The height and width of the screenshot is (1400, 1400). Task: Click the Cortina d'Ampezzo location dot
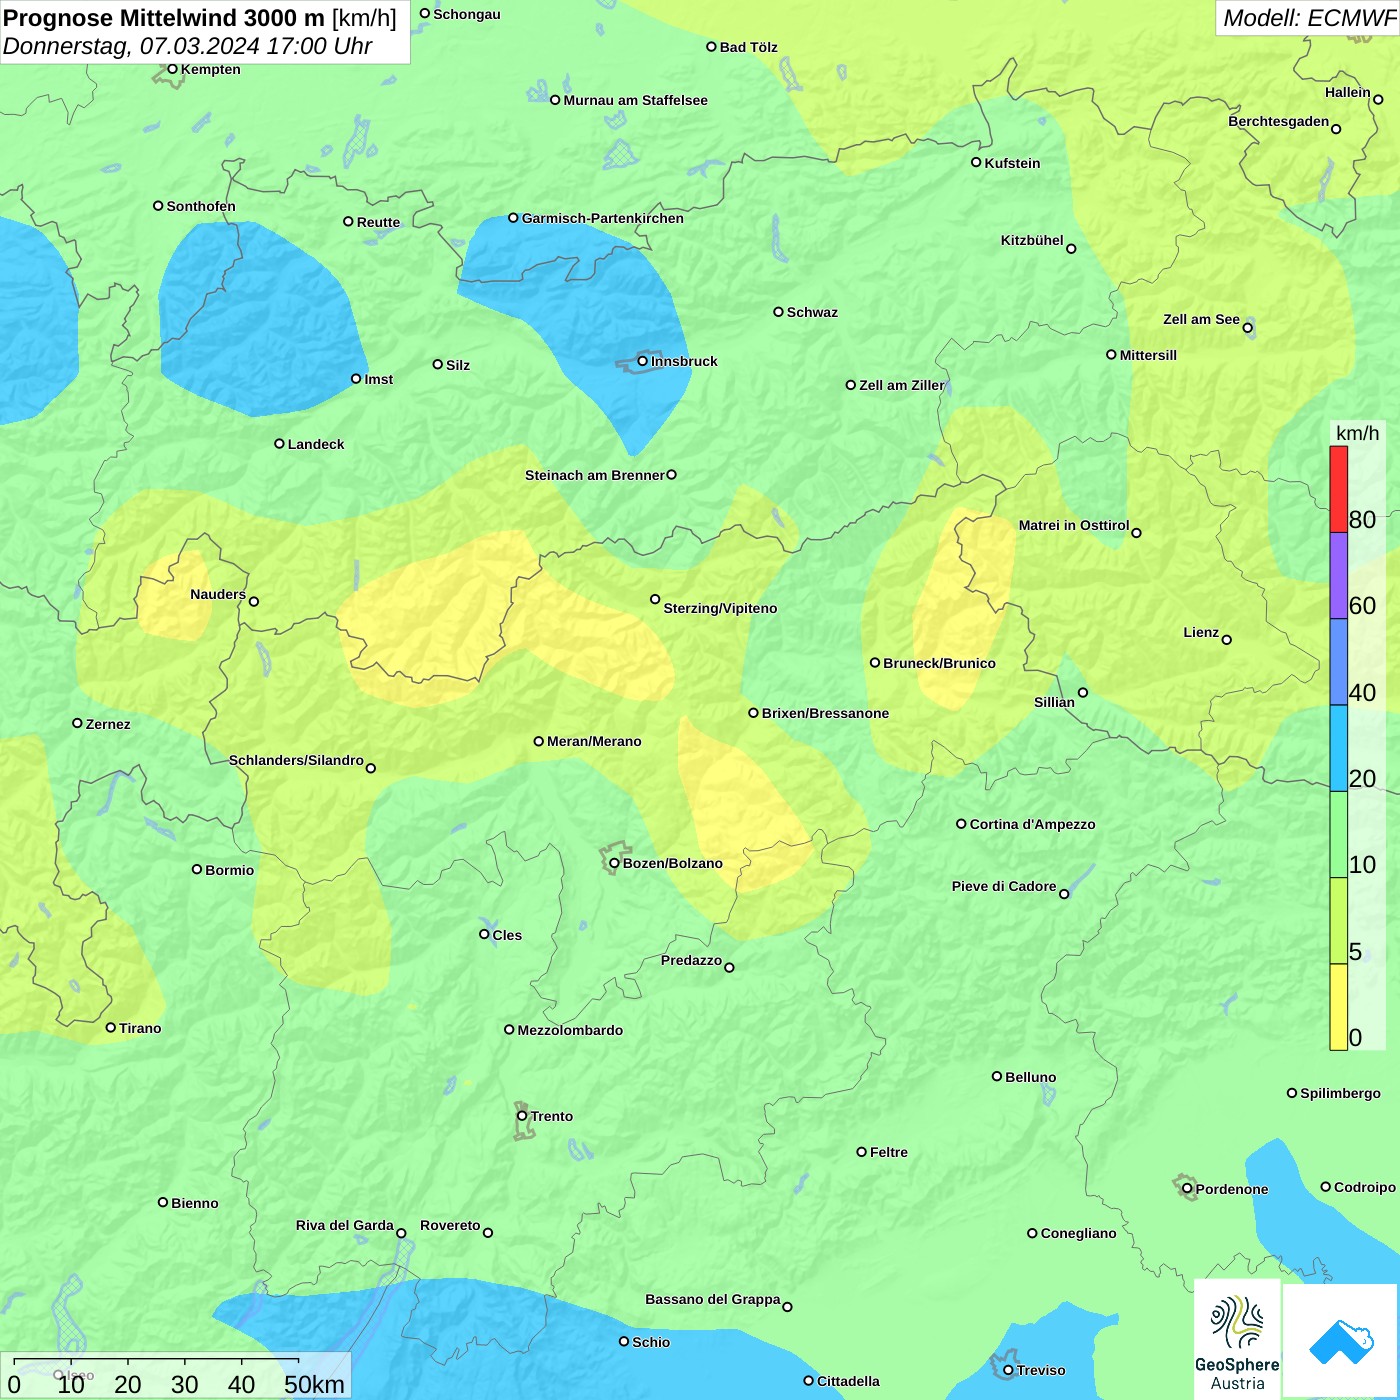961,824
